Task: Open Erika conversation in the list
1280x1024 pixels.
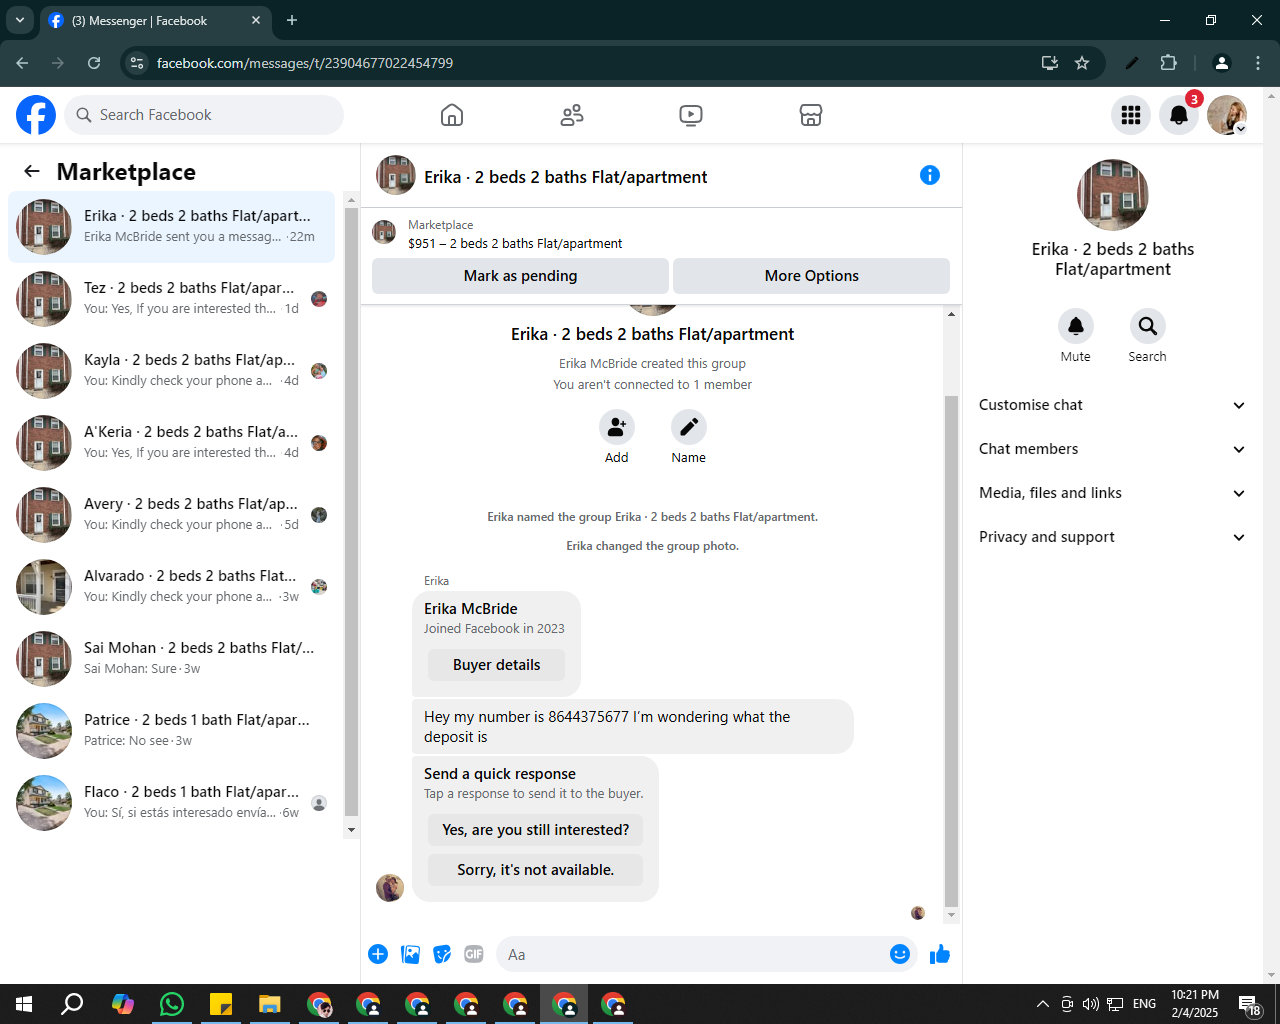Action: coord(171,227)
